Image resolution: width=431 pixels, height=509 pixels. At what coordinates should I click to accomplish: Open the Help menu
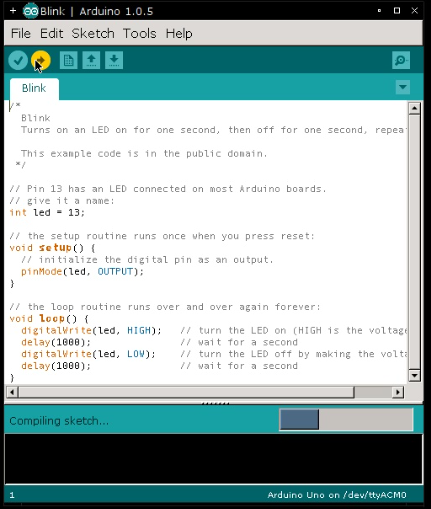[x=179, y=34]
